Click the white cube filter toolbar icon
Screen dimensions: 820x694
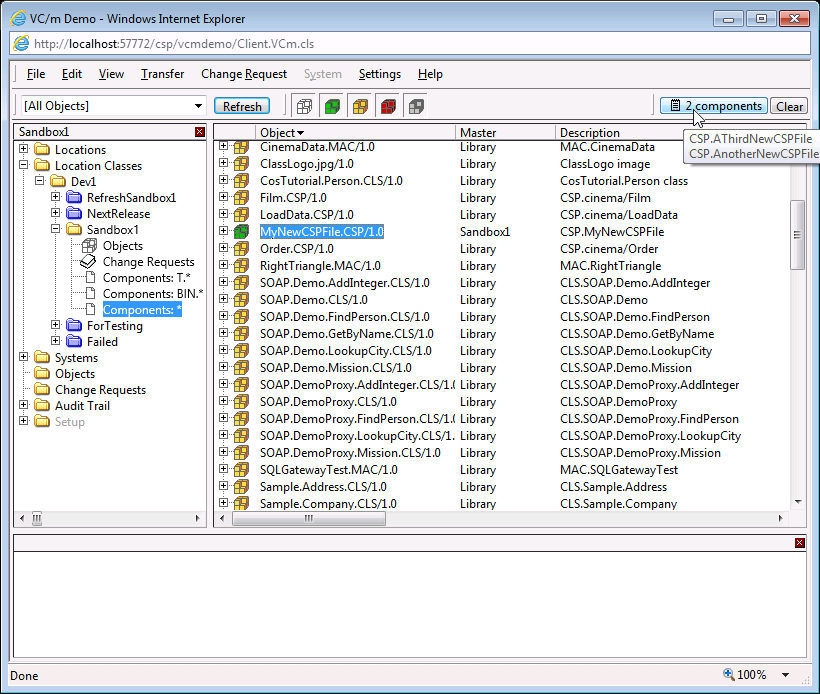point(305,106)
